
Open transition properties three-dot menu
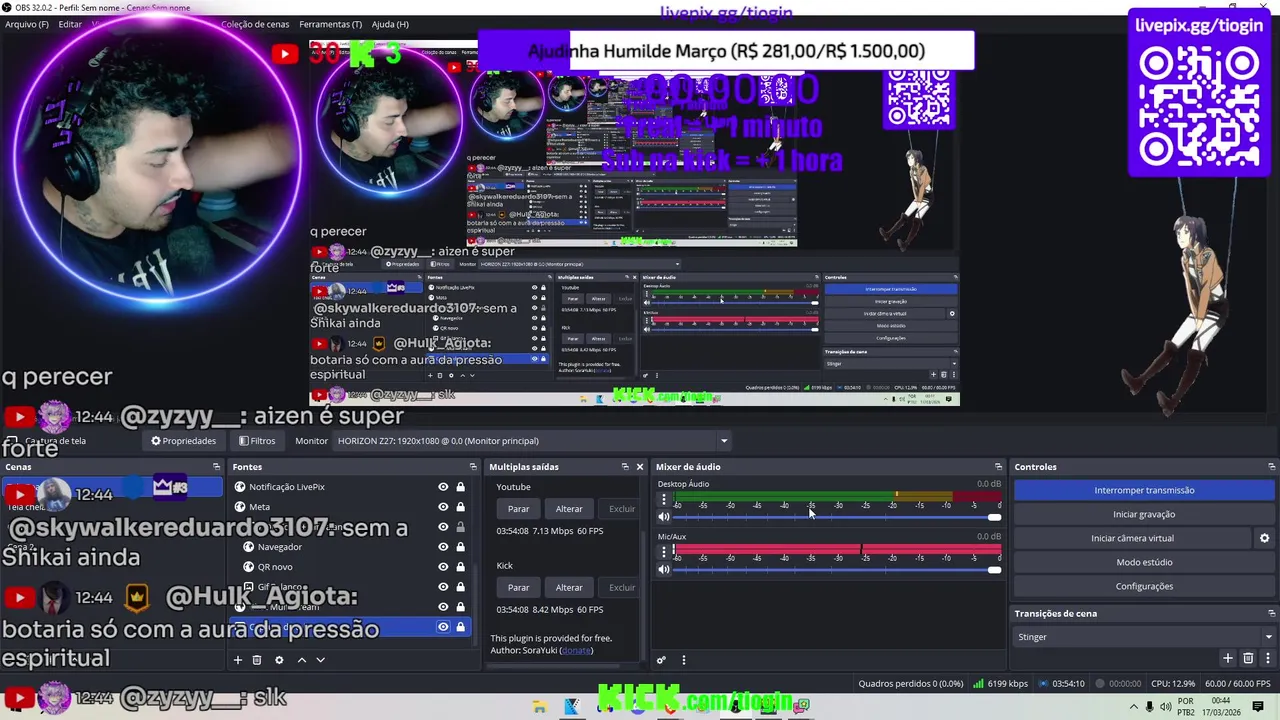pos(1268,658)
